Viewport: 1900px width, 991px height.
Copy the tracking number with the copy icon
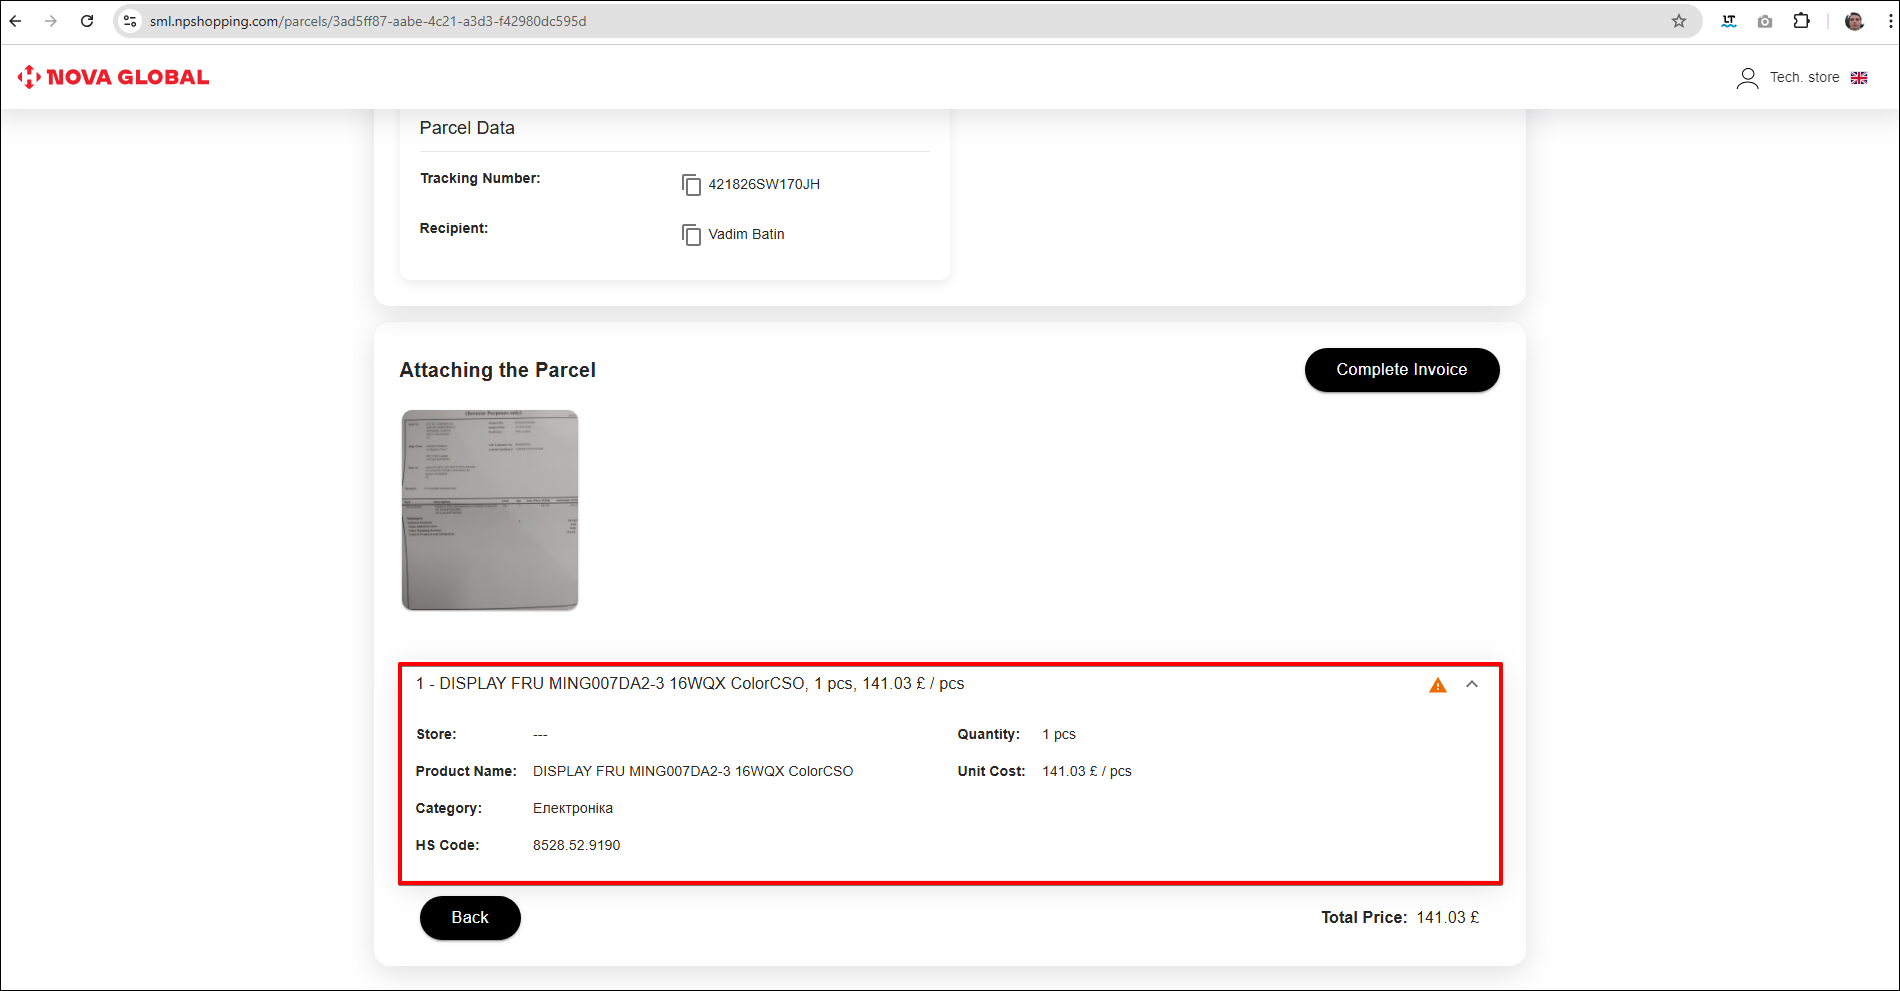click(691, 185)
